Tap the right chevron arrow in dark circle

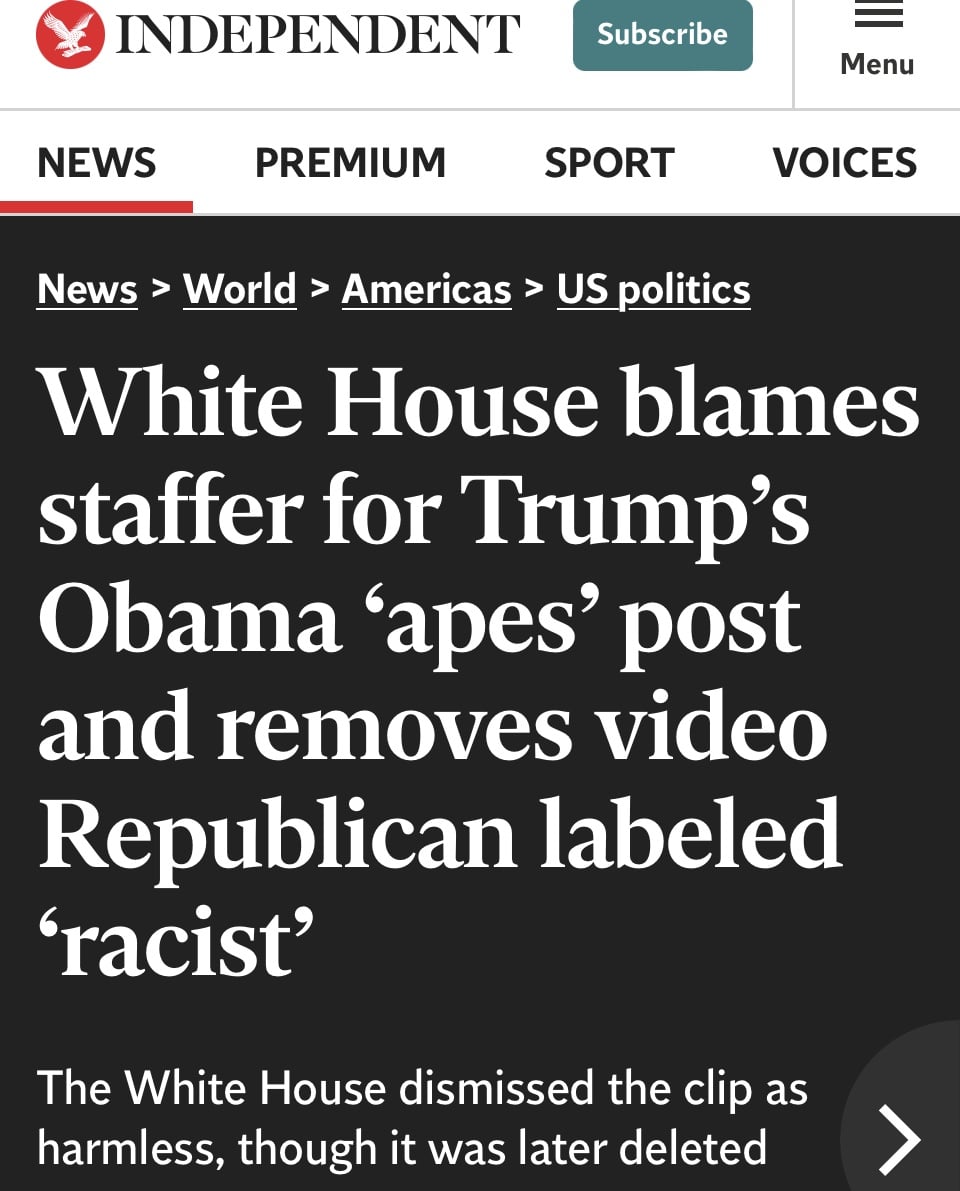pyautogui.click(x=899, y=1139)
